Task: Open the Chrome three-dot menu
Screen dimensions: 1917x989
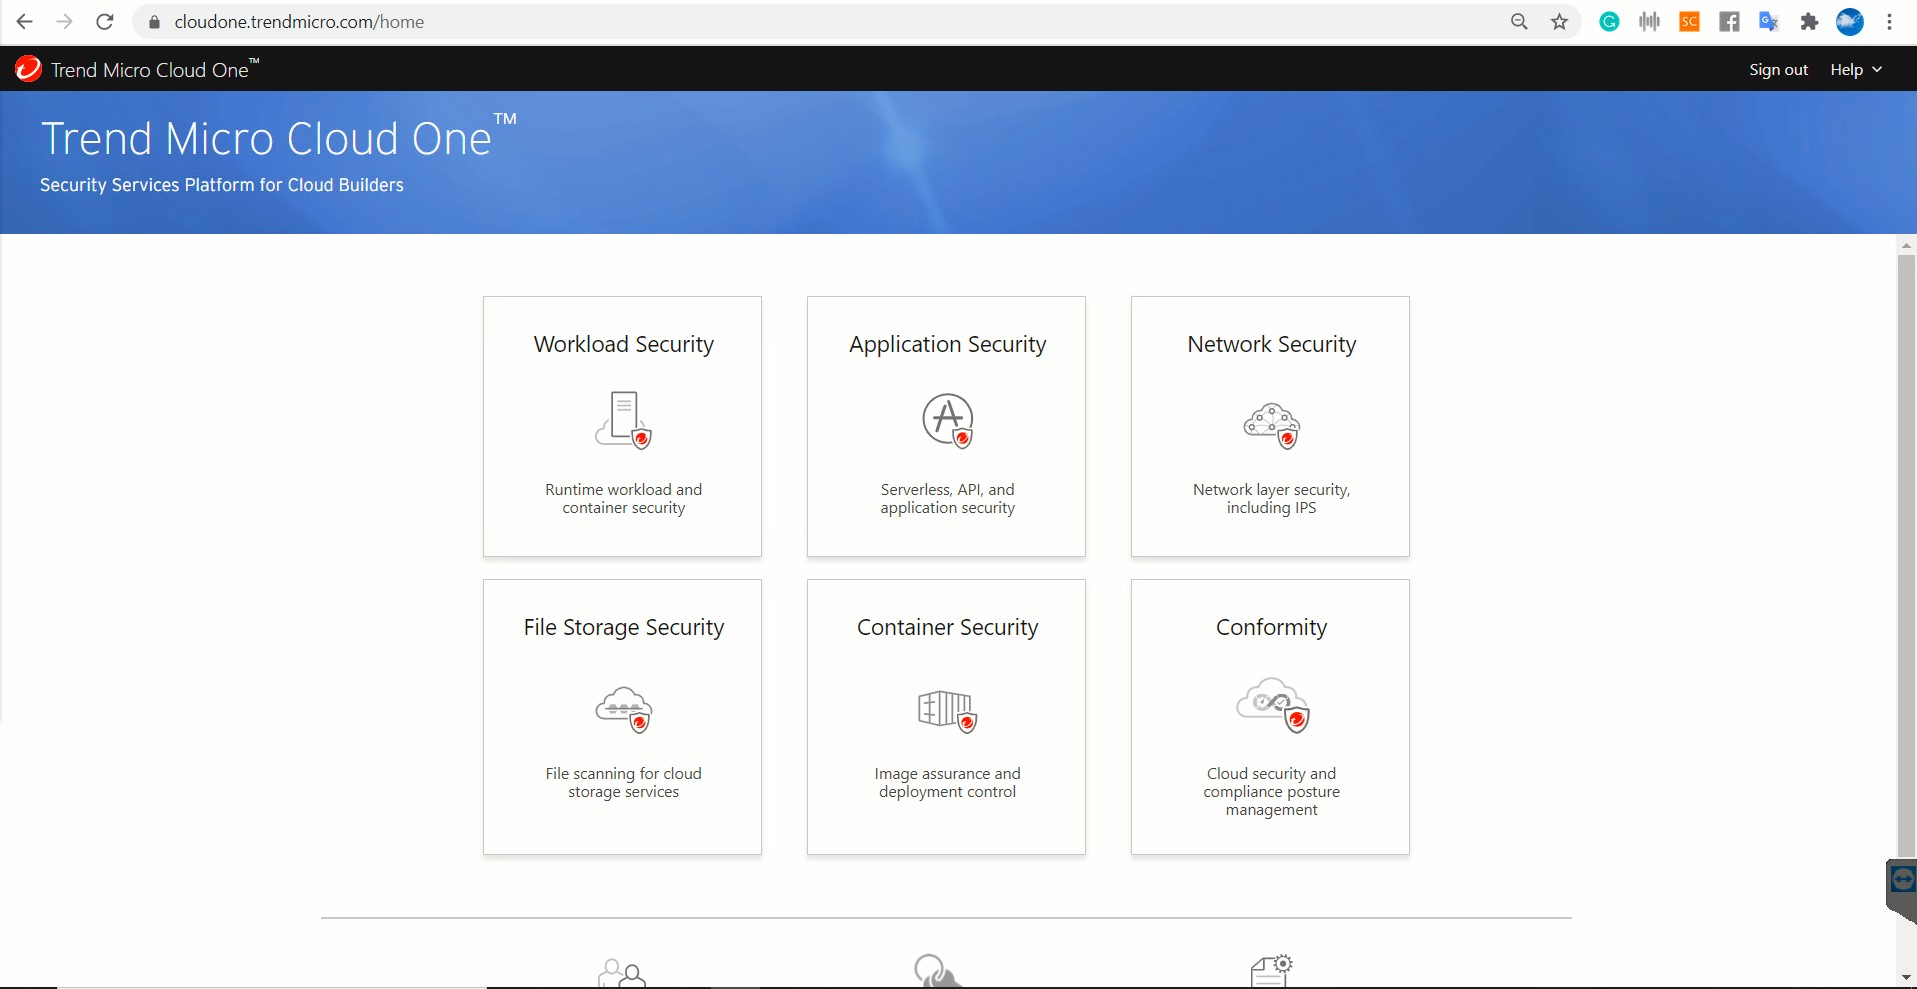Action: point(1889,22)
